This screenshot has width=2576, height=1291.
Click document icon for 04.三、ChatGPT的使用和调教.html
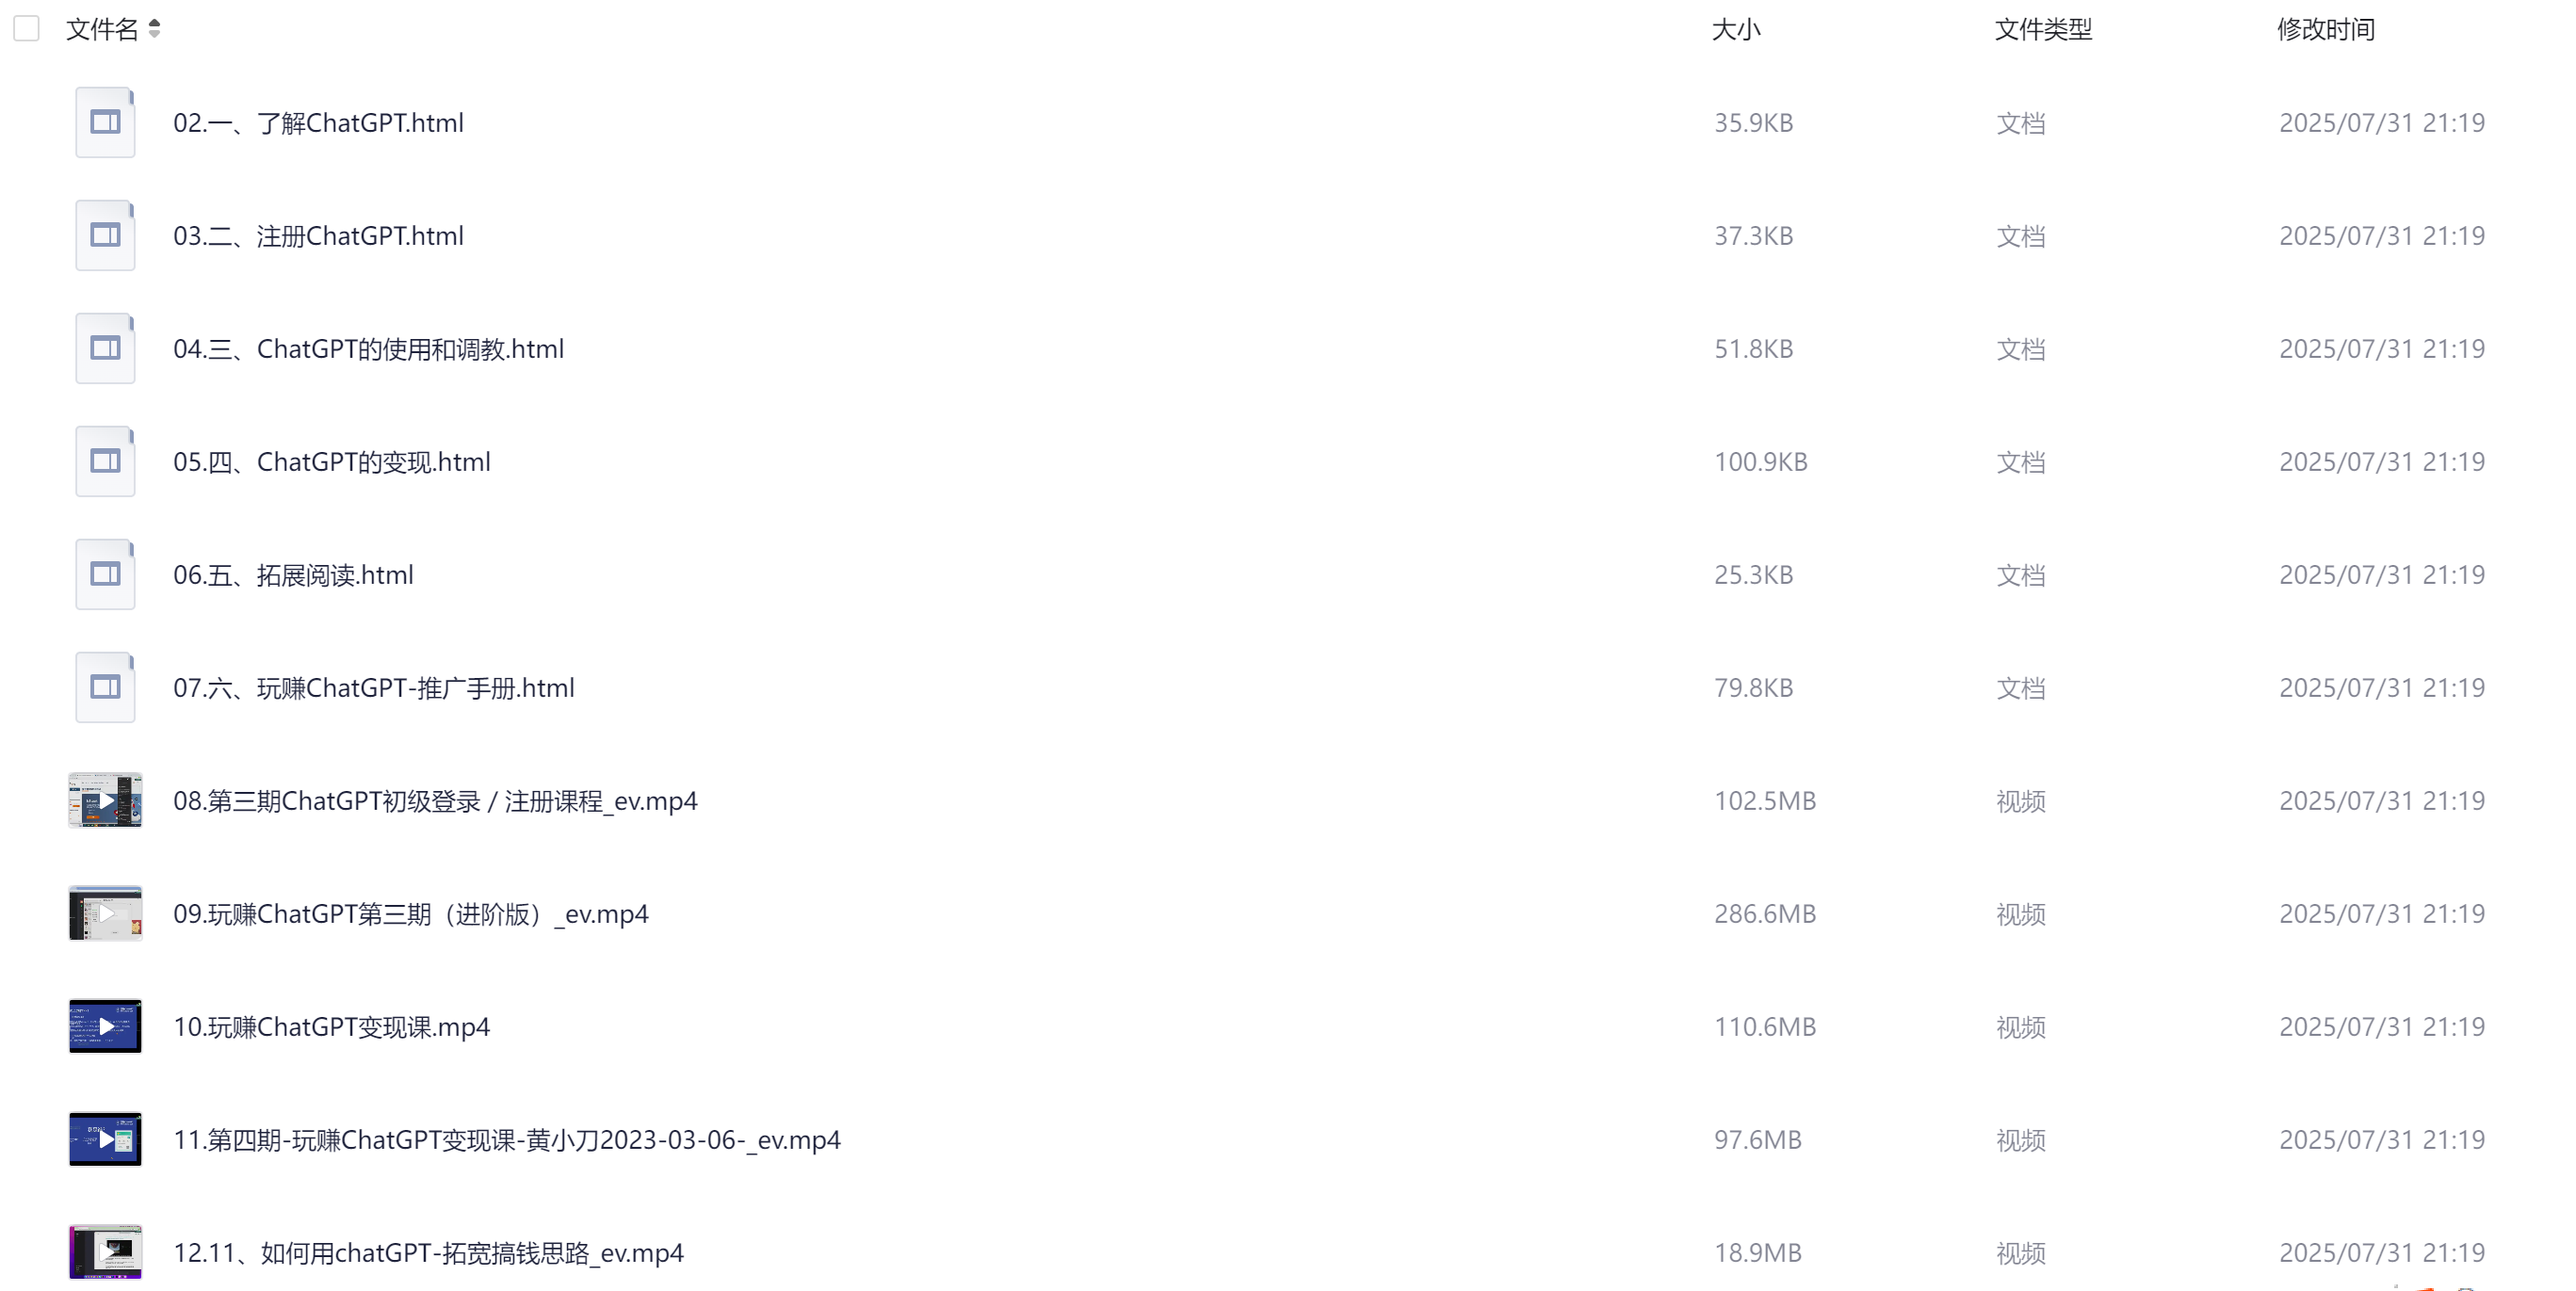pyautogui.click(x=105, y=348)
